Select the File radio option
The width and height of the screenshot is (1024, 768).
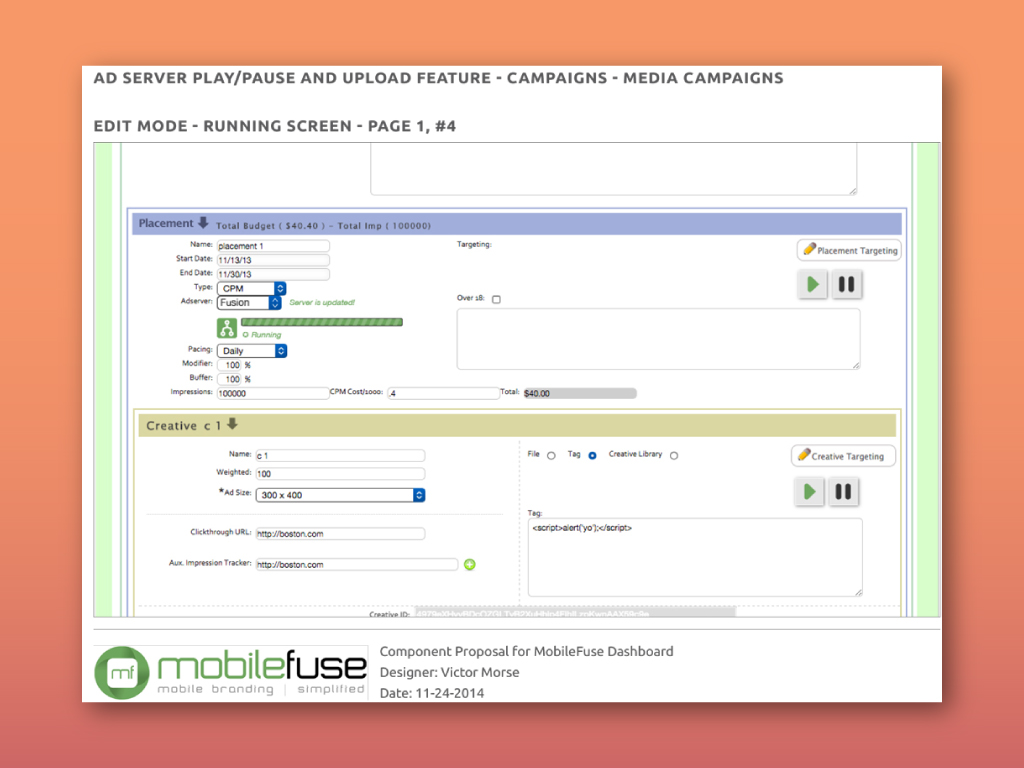[551, 456]
